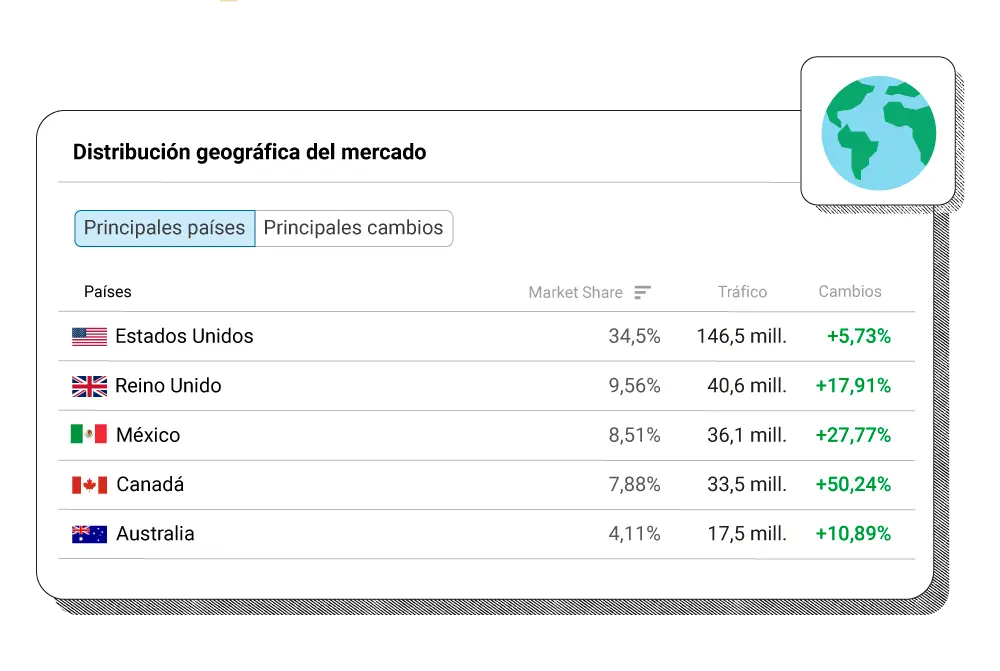Toggle the Tráfico column sort order

point(743,292)
